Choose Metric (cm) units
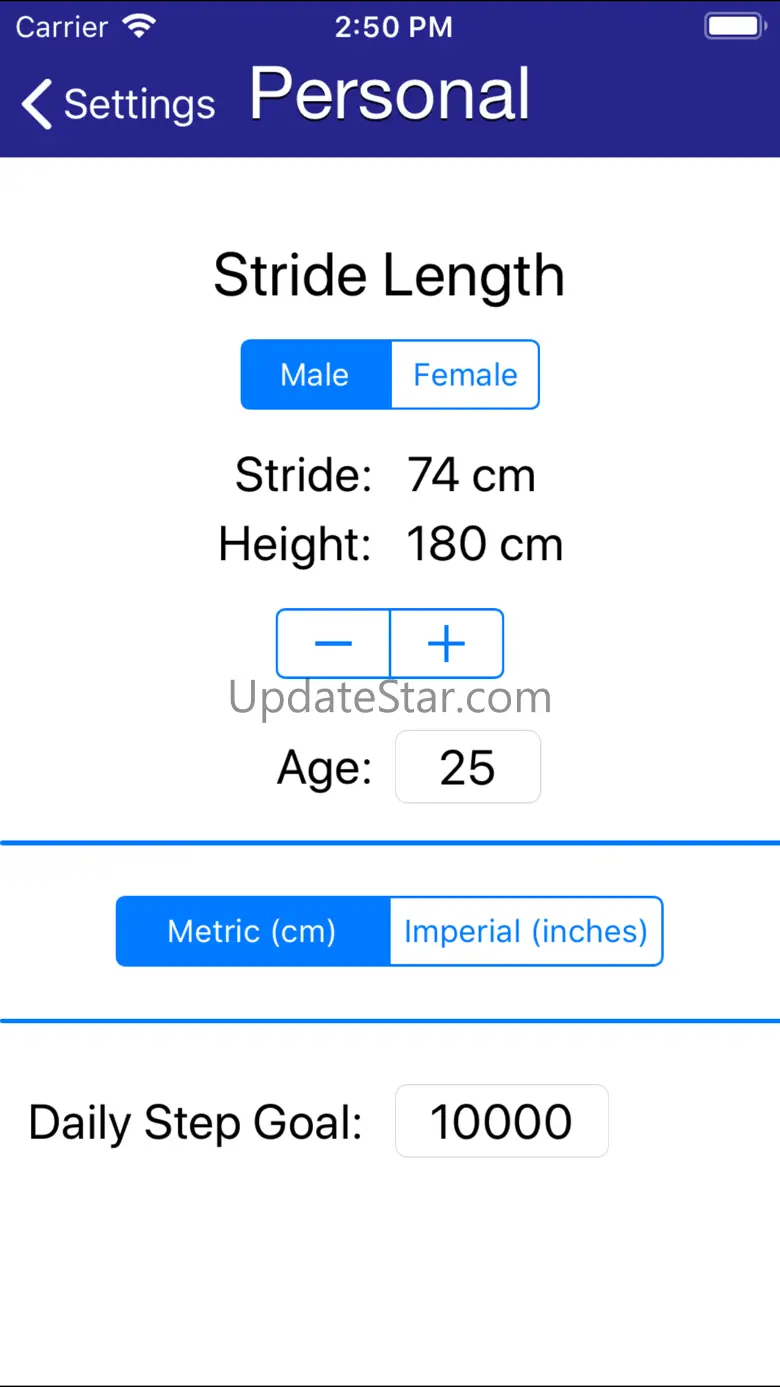The height and width of the screenshot is (1387, 780). [x=252, y=932]
